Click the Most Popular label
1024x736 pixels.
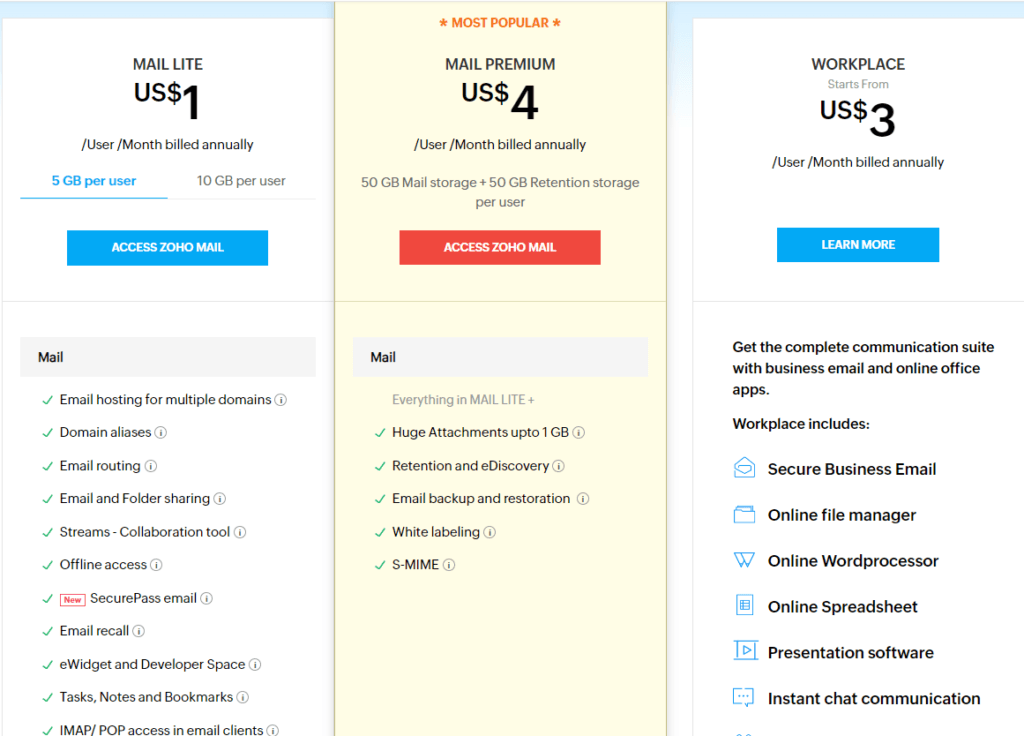pos(500,23)
